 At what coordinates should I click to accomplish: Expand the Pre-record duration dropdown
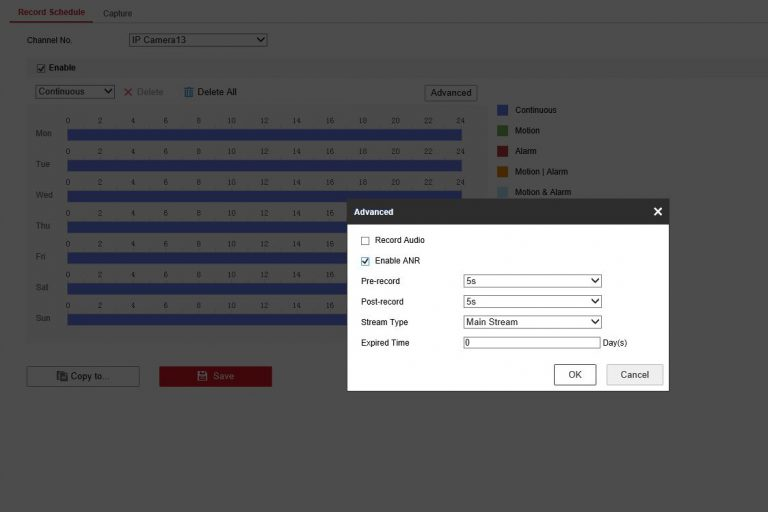pos(532,281)
